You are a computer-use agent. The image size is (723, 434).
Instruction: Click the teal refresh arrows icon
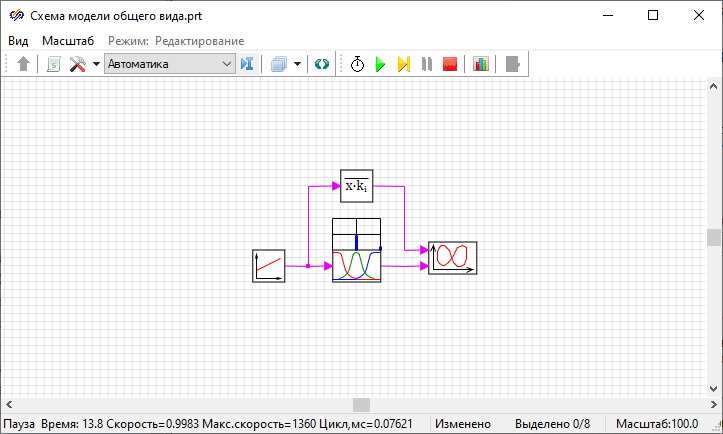(321, 64)
